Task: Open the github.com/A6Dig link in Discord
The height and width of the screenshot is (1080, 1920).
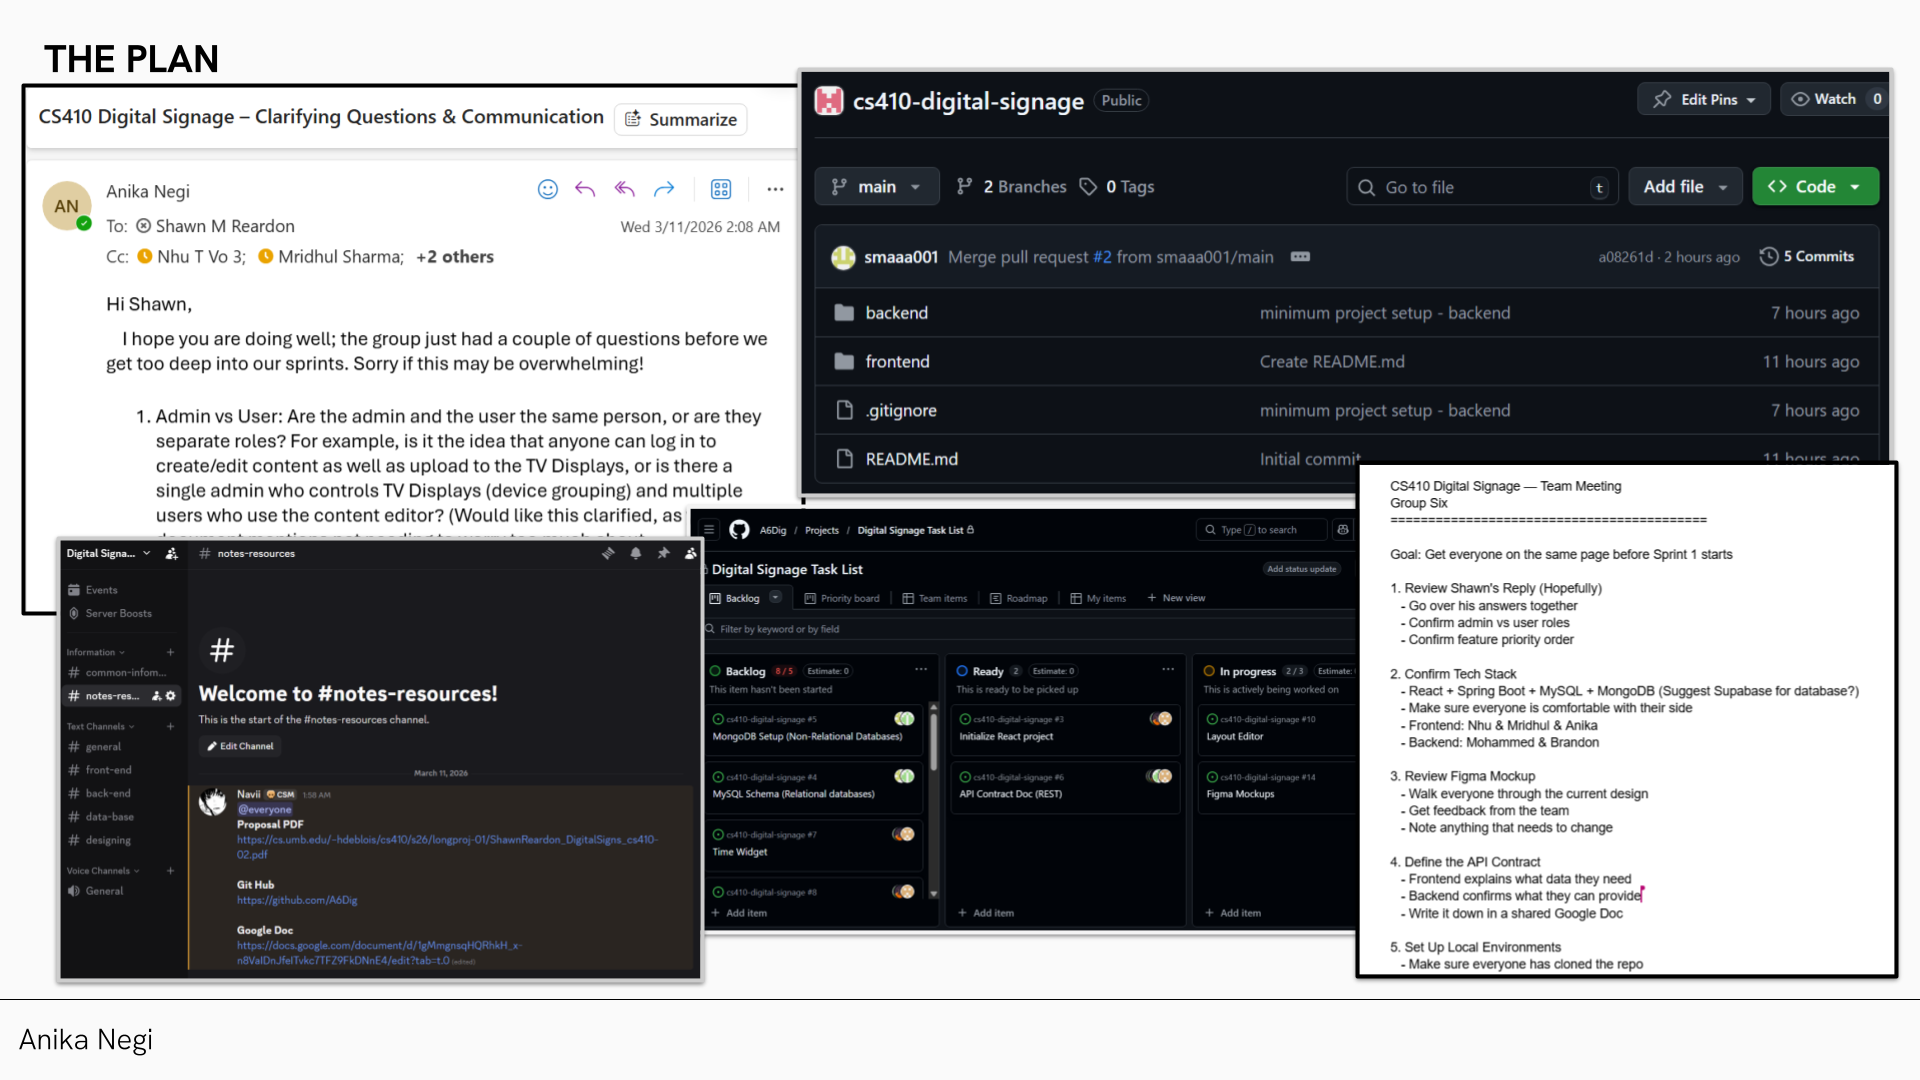Action: click(297, 901)
